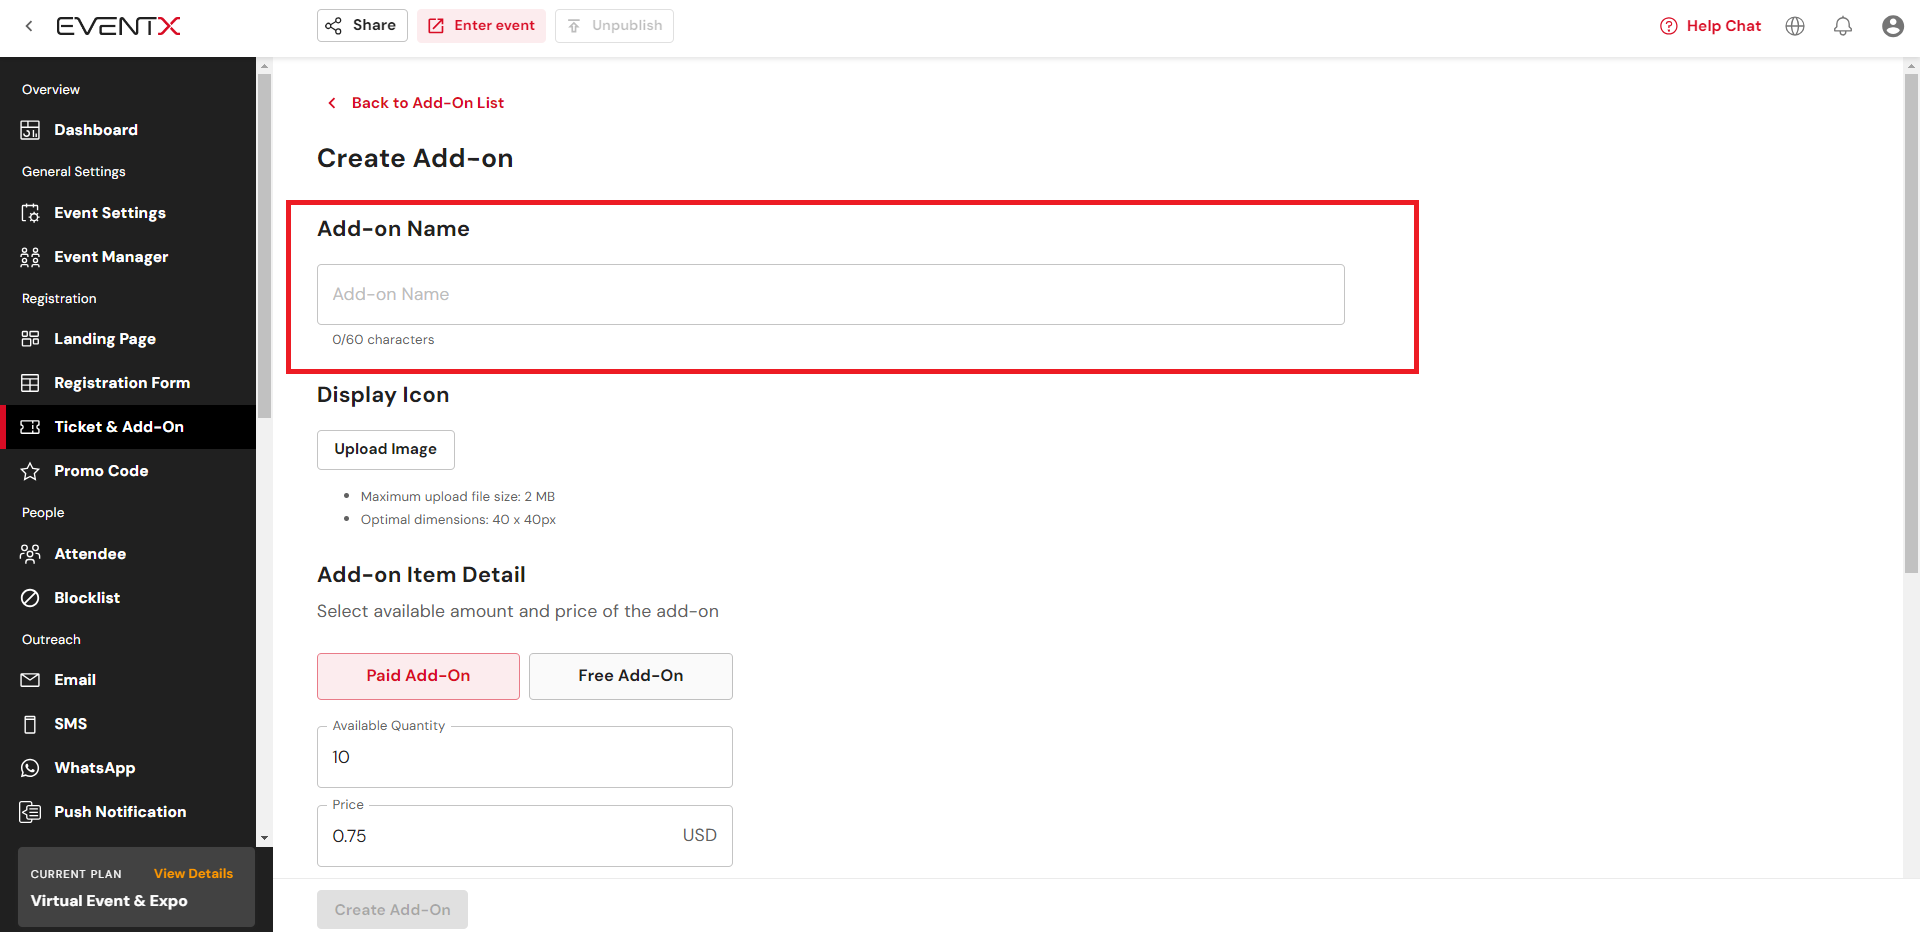
Task: Click the back chevron beside EventX logo
Action: click(x=29, y=26)
